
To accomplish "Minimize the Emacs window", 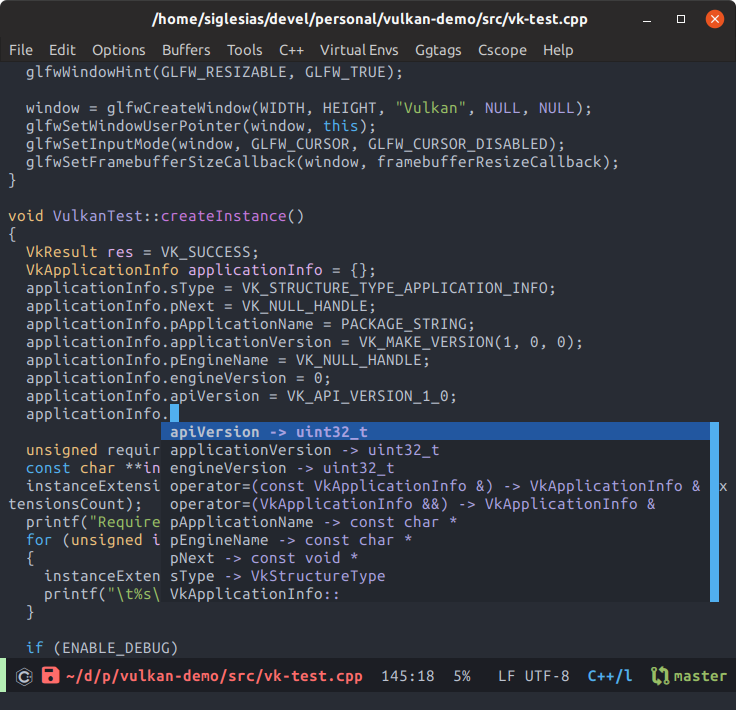I will 647,19.
